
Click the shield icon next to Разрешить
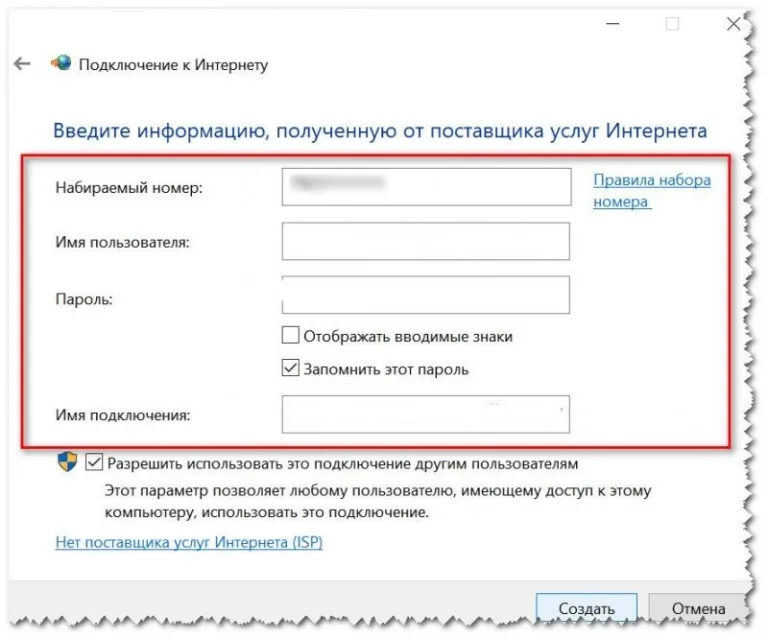67,462
